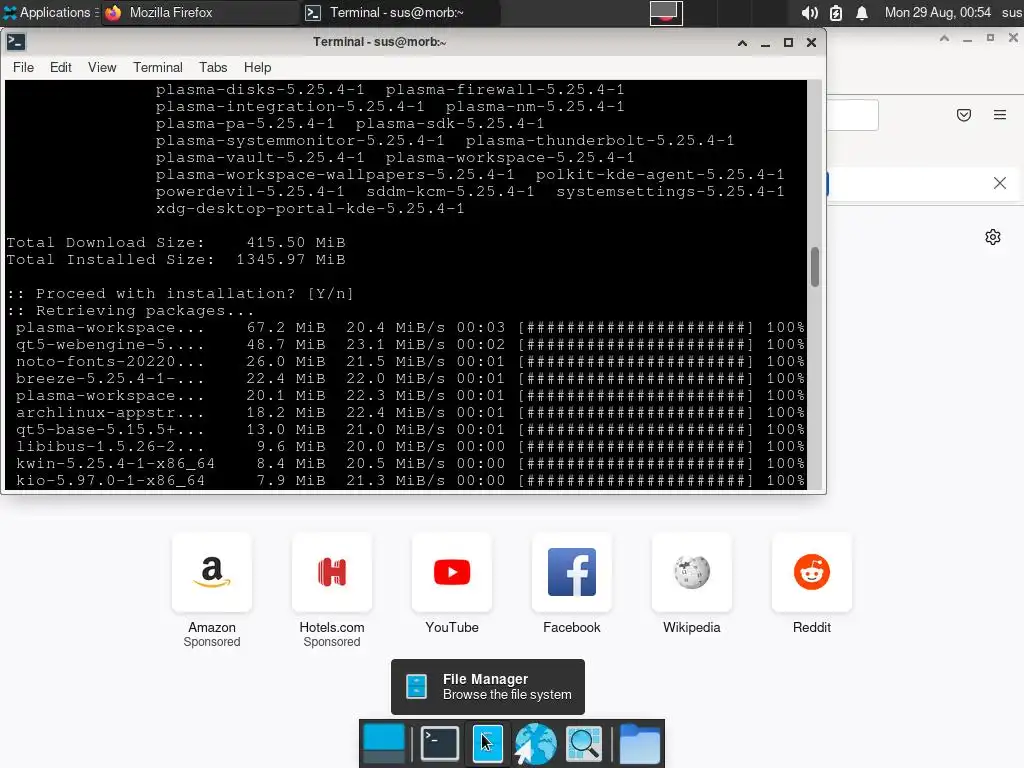Open the Help menu in Terminal
Viewport: 1024px width, 768px height.
point(257,67)
